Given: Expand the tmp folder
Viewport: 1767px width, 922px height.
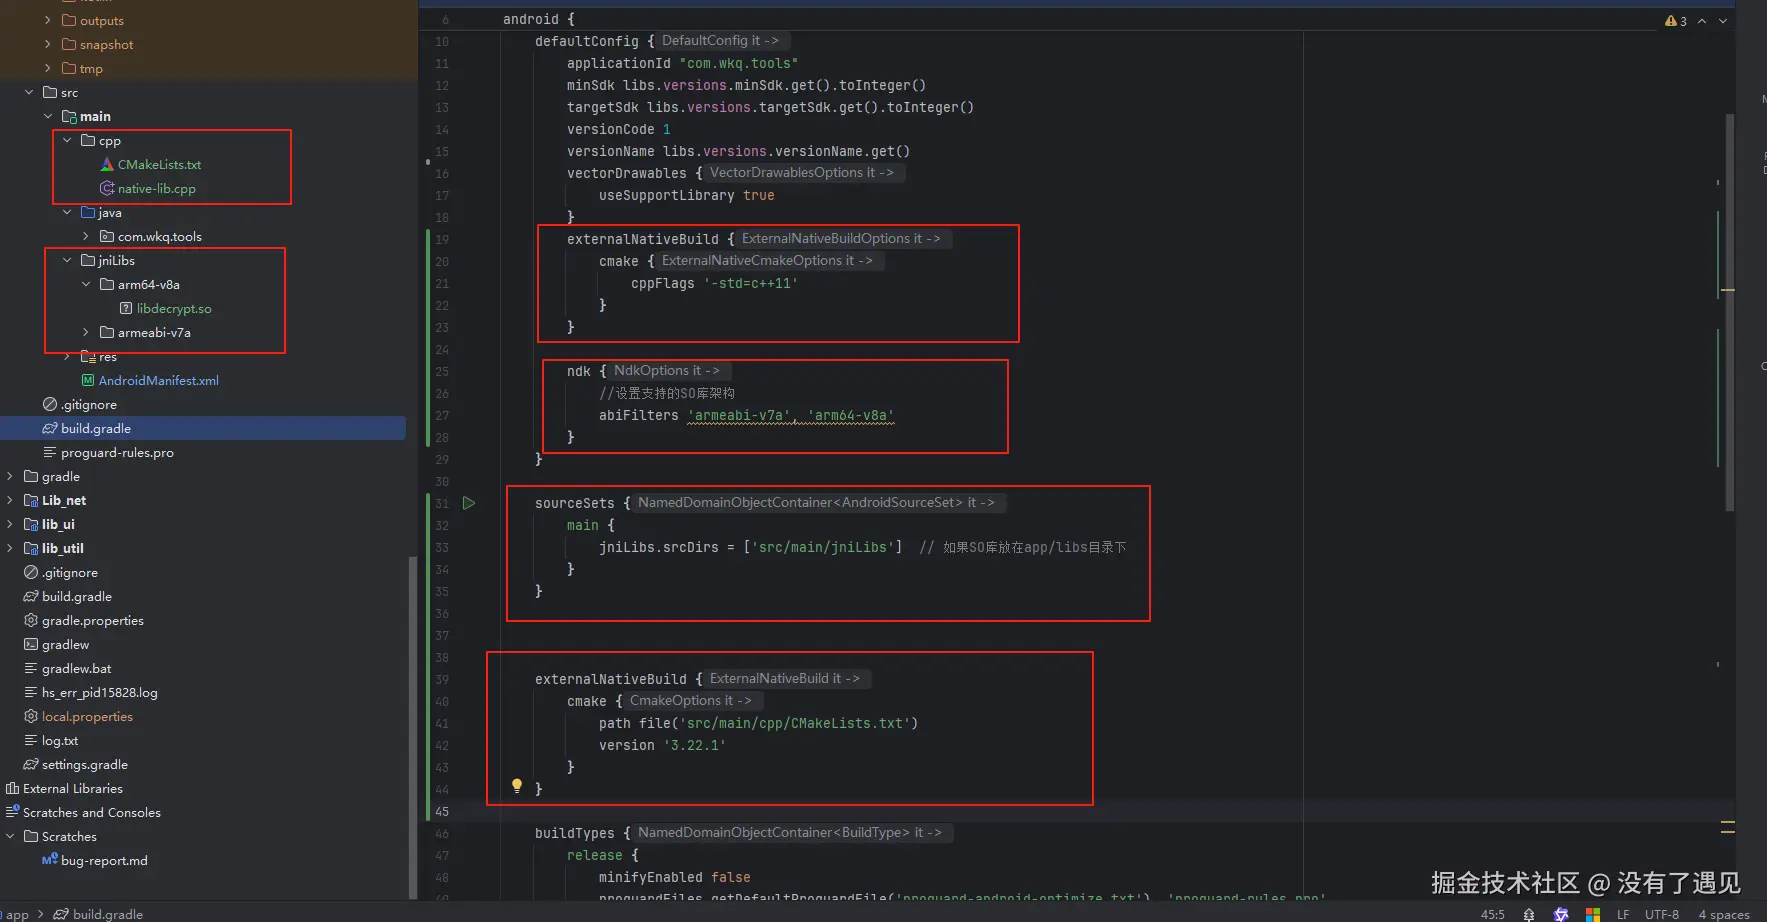Looking at the screenshot, I should (x=48, y=69).
